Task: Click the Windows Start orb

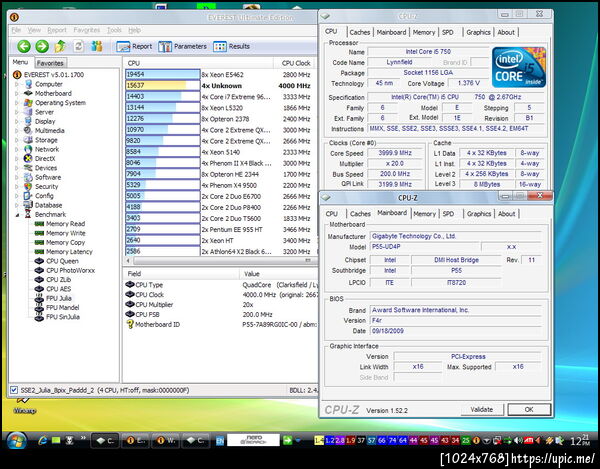Action: coord(17,440)
